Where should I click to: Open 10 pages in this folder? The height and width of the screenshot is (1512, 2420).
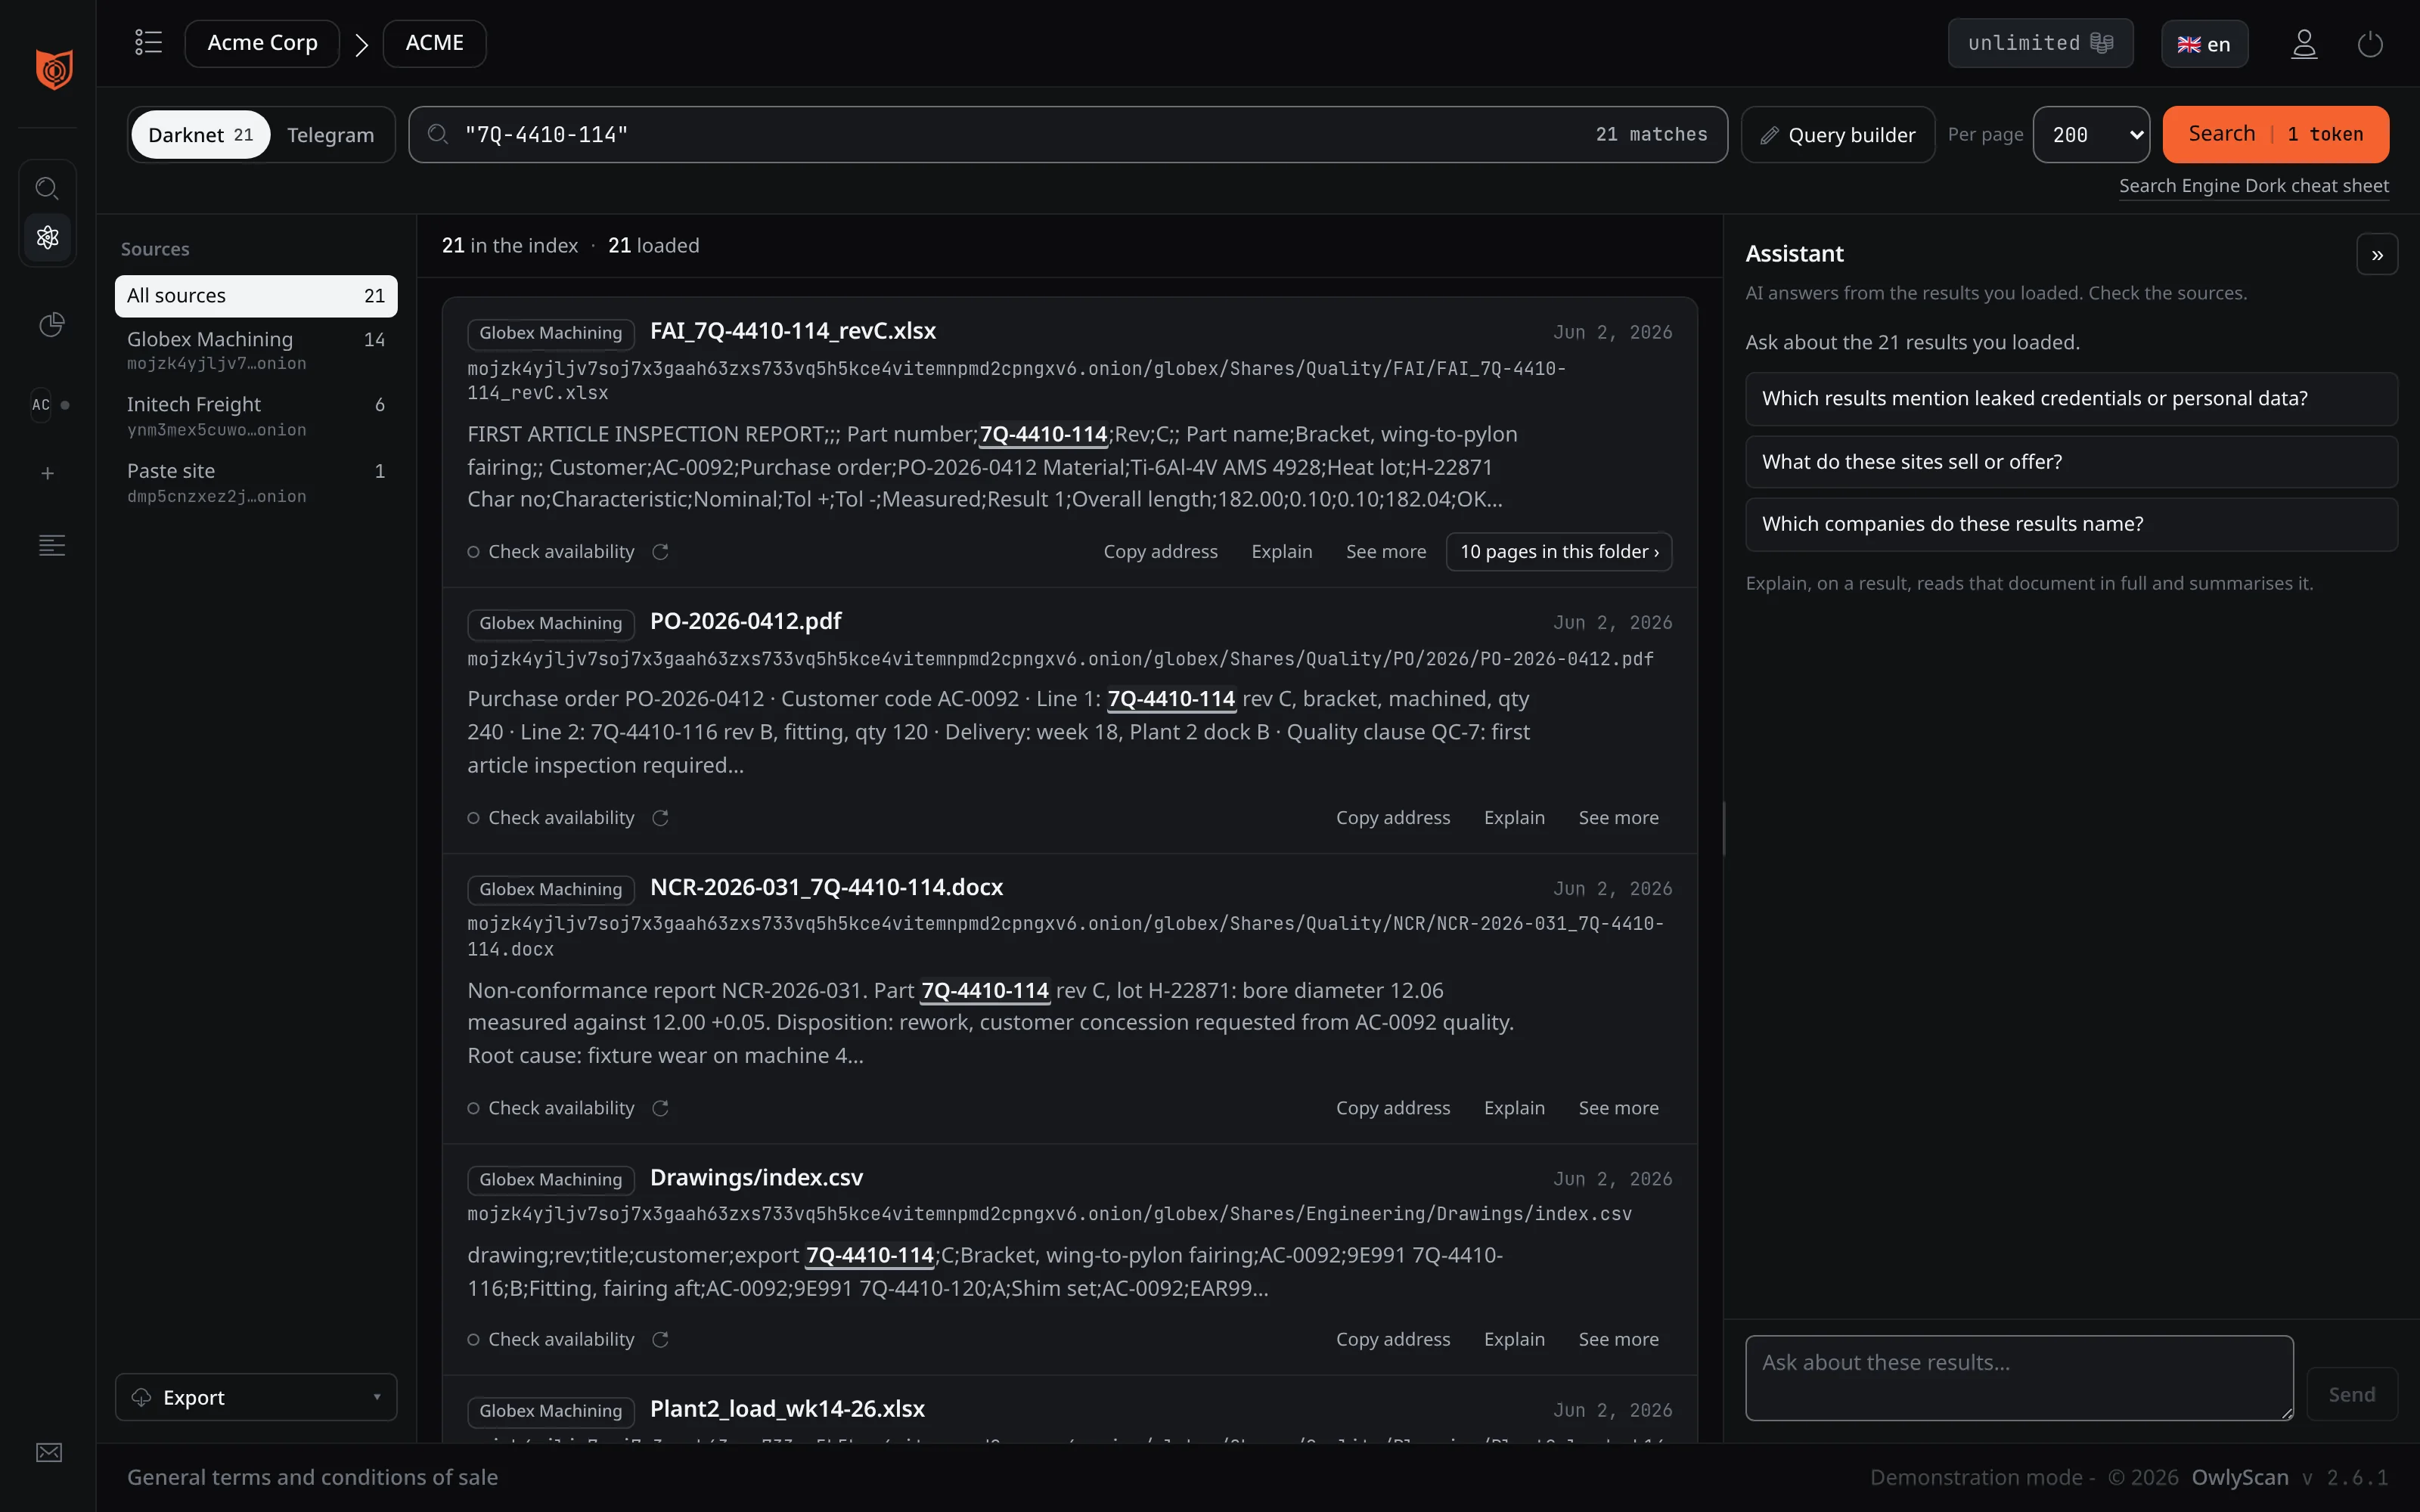pyautogui.click(x=1559, y=552)
